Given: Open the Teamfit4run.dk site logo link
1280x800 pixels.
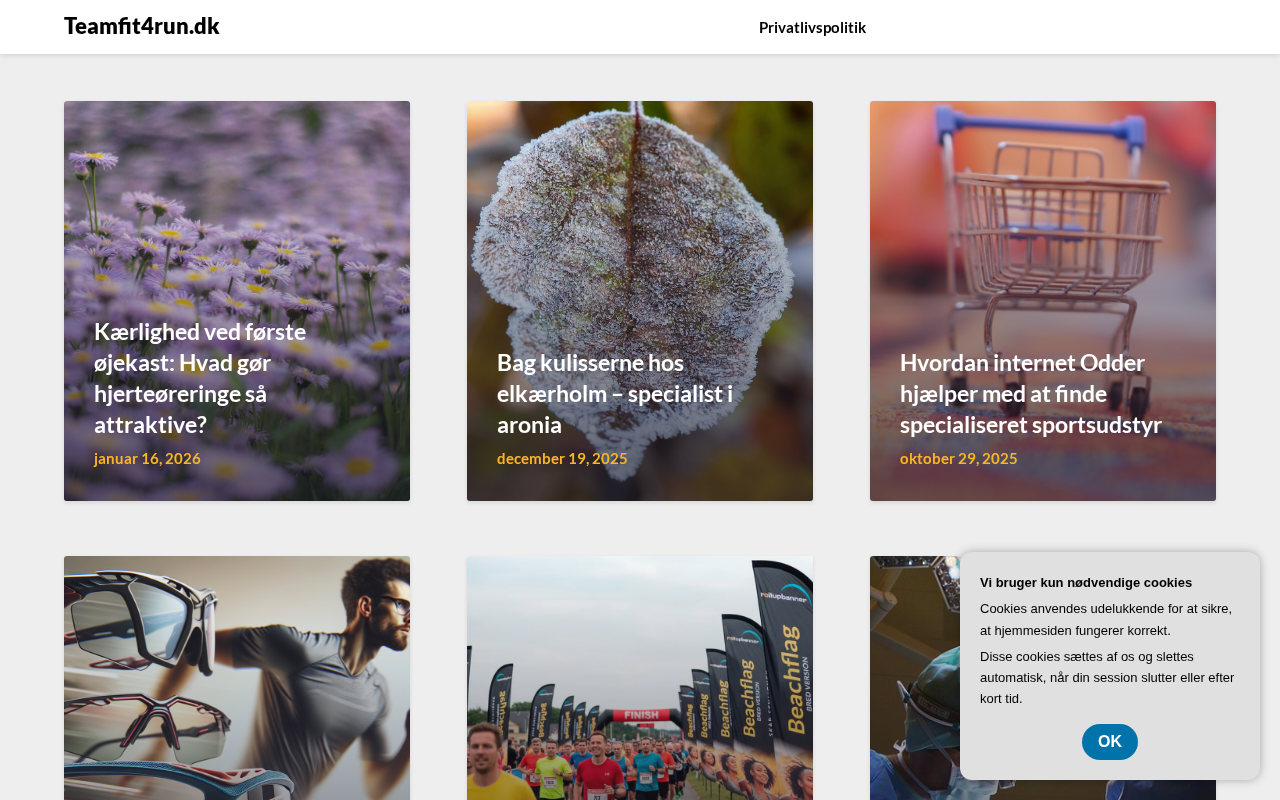Looking at the screenshot, I should pos(141,26).
